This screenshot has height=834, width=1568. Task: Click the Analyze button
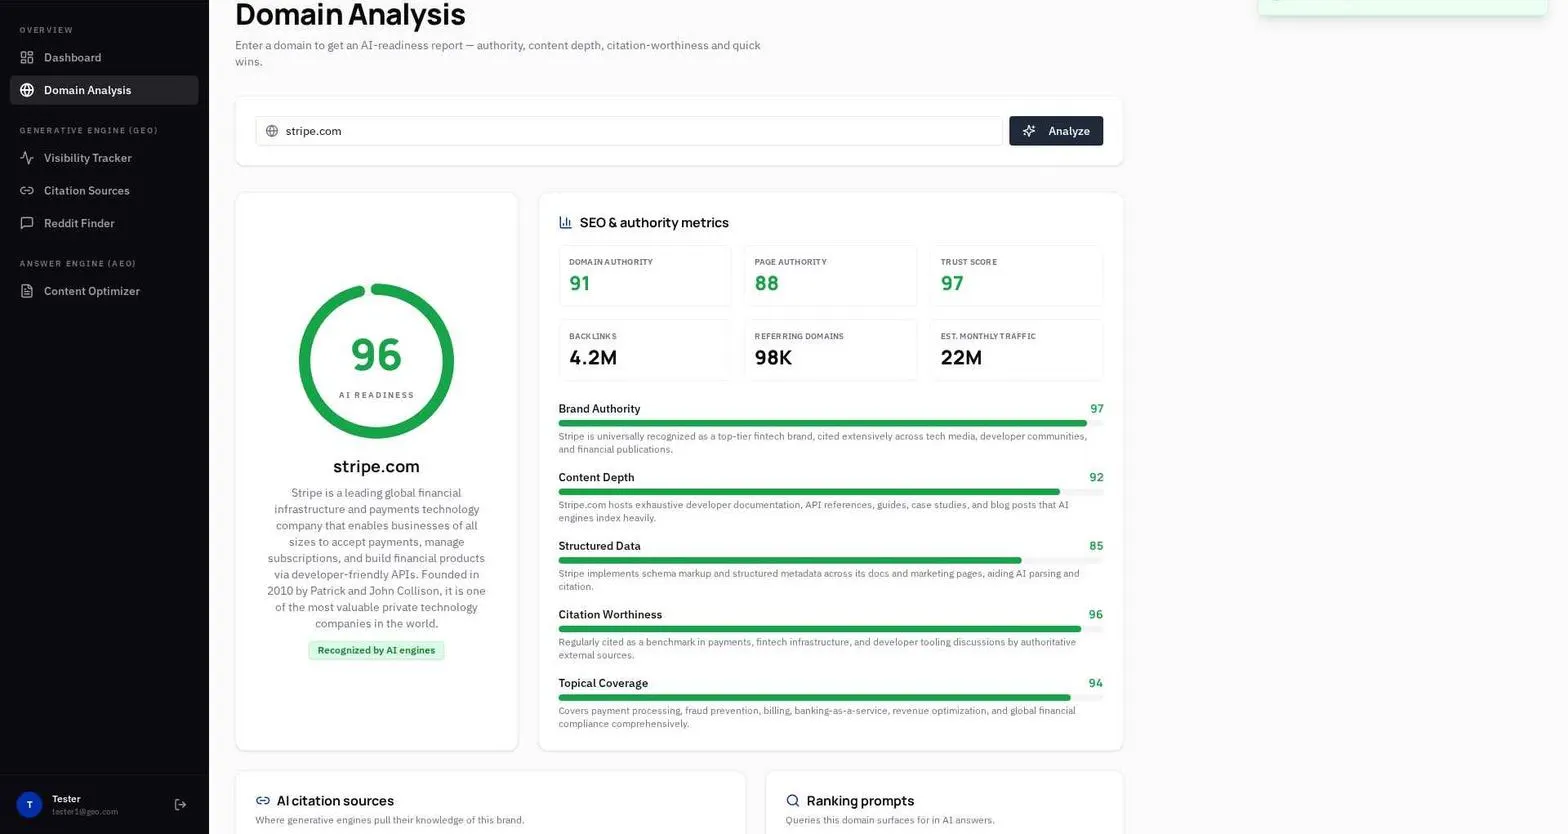[x=1056, y=131]
